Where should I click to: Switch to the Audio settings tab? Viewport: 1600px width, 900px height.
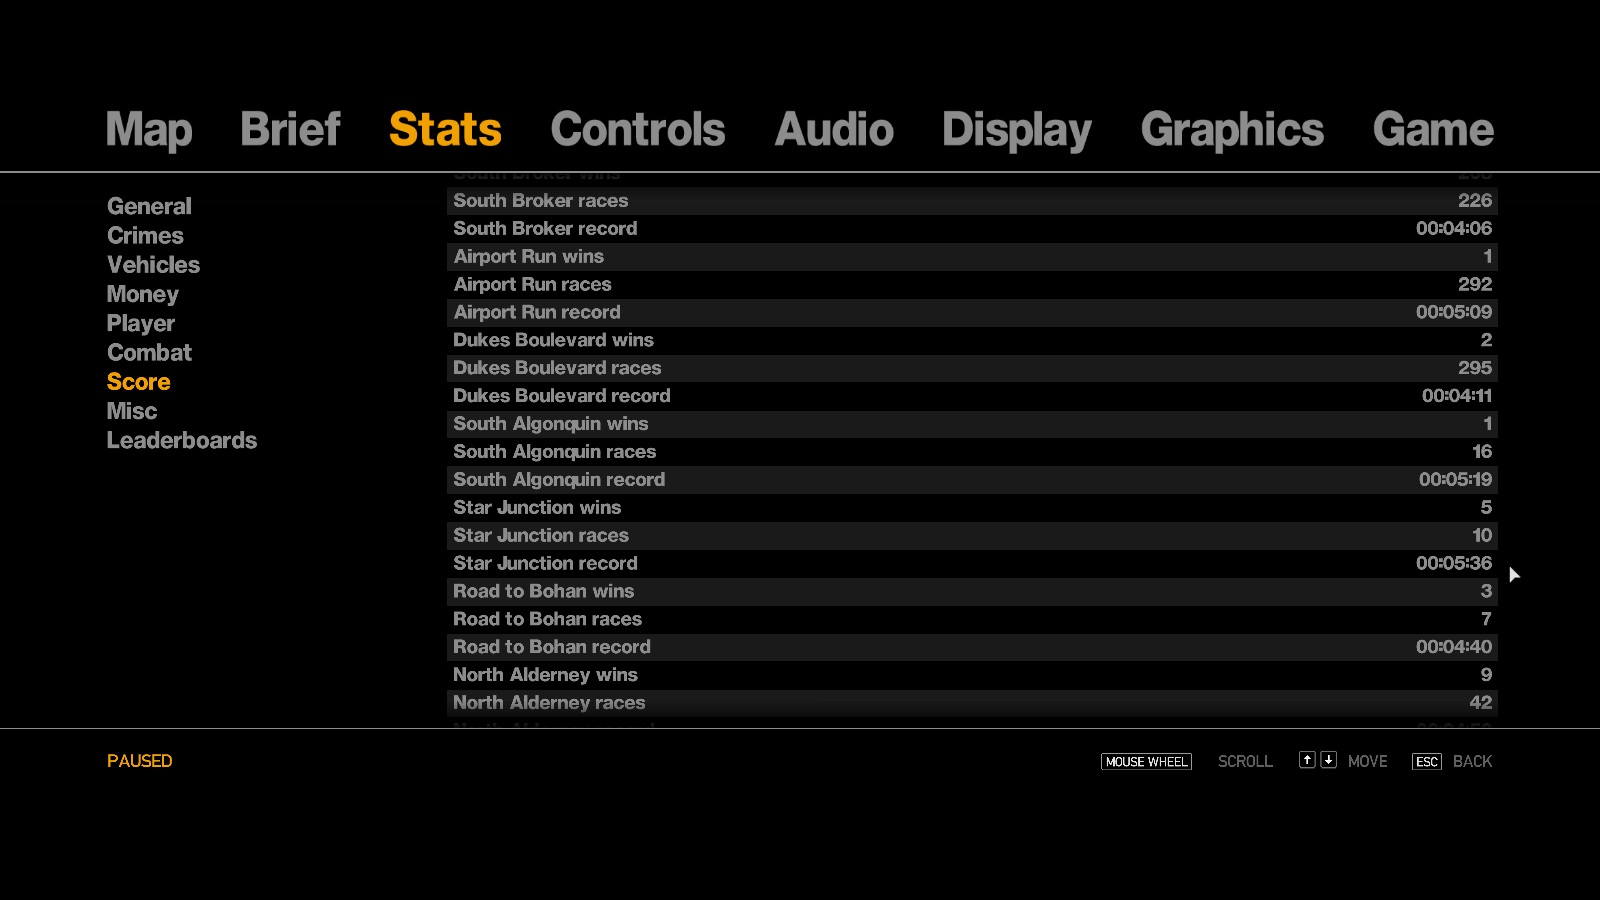(834, 130)
